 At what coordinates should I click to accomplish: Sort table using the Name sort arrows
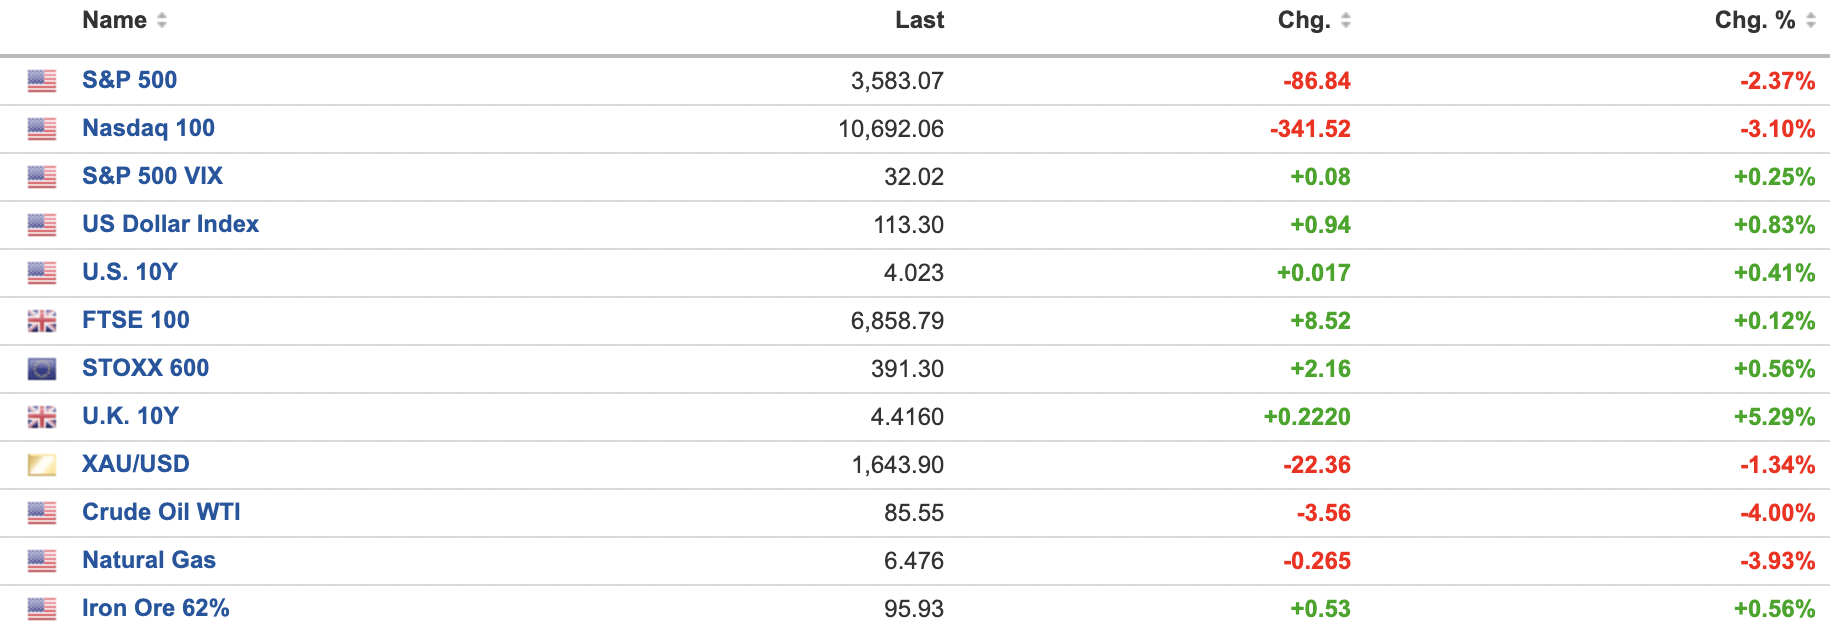[162, 21]
